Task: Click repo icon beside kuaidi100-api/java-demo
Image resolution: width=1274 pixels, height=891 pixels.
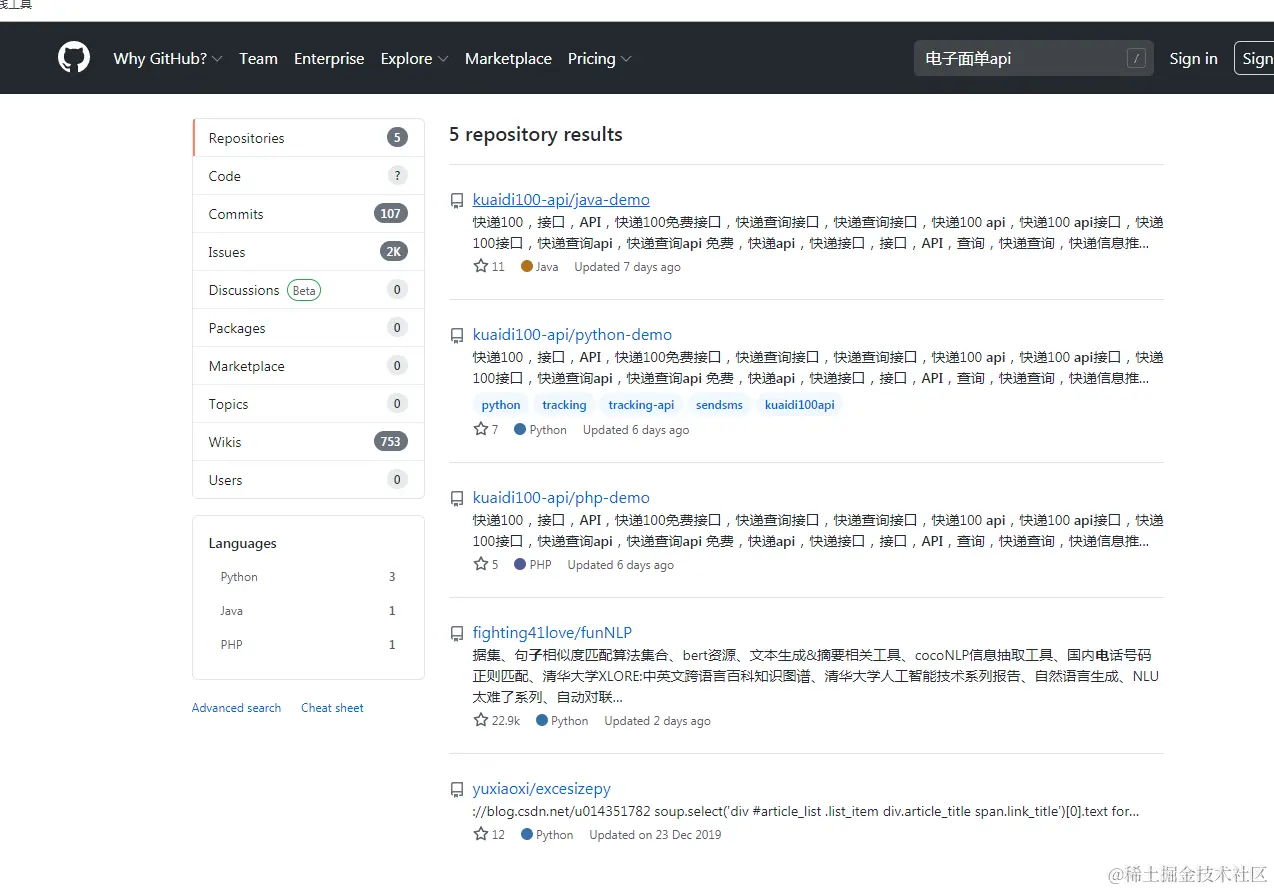Action: (x=457, y=201)
